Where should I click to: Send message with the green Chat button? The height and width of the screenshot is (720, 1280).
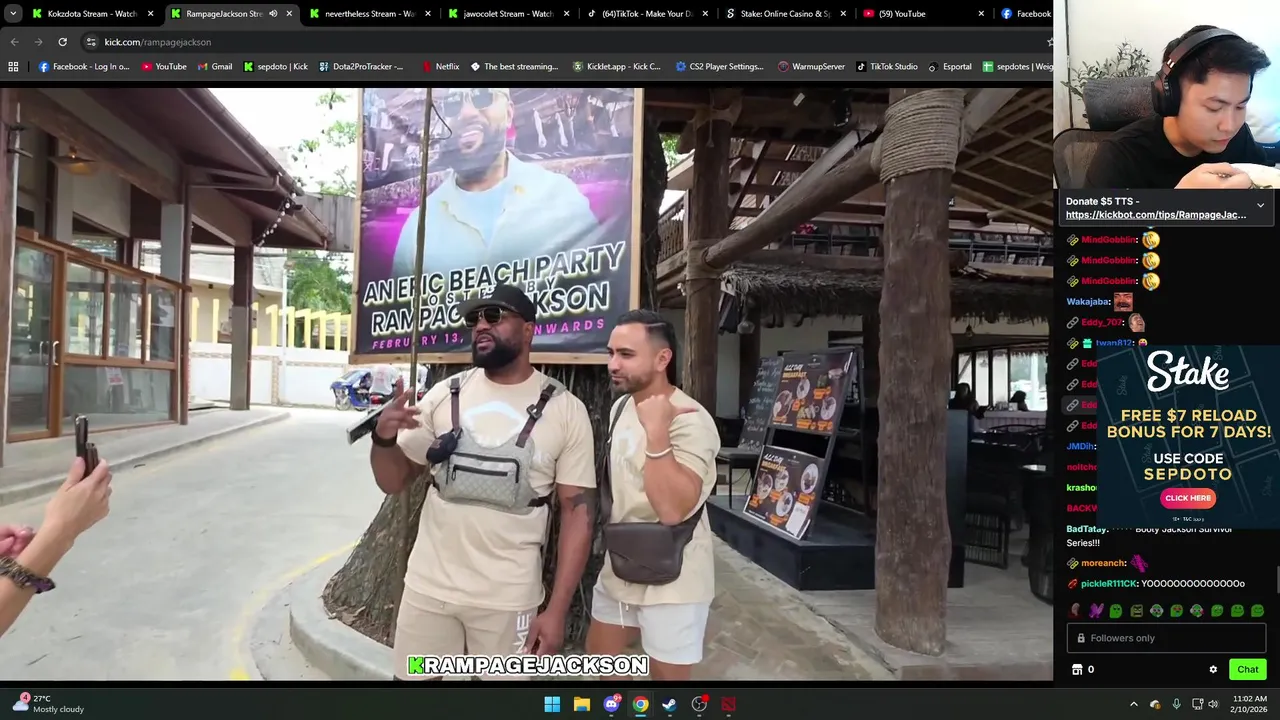click(1248, 670)
